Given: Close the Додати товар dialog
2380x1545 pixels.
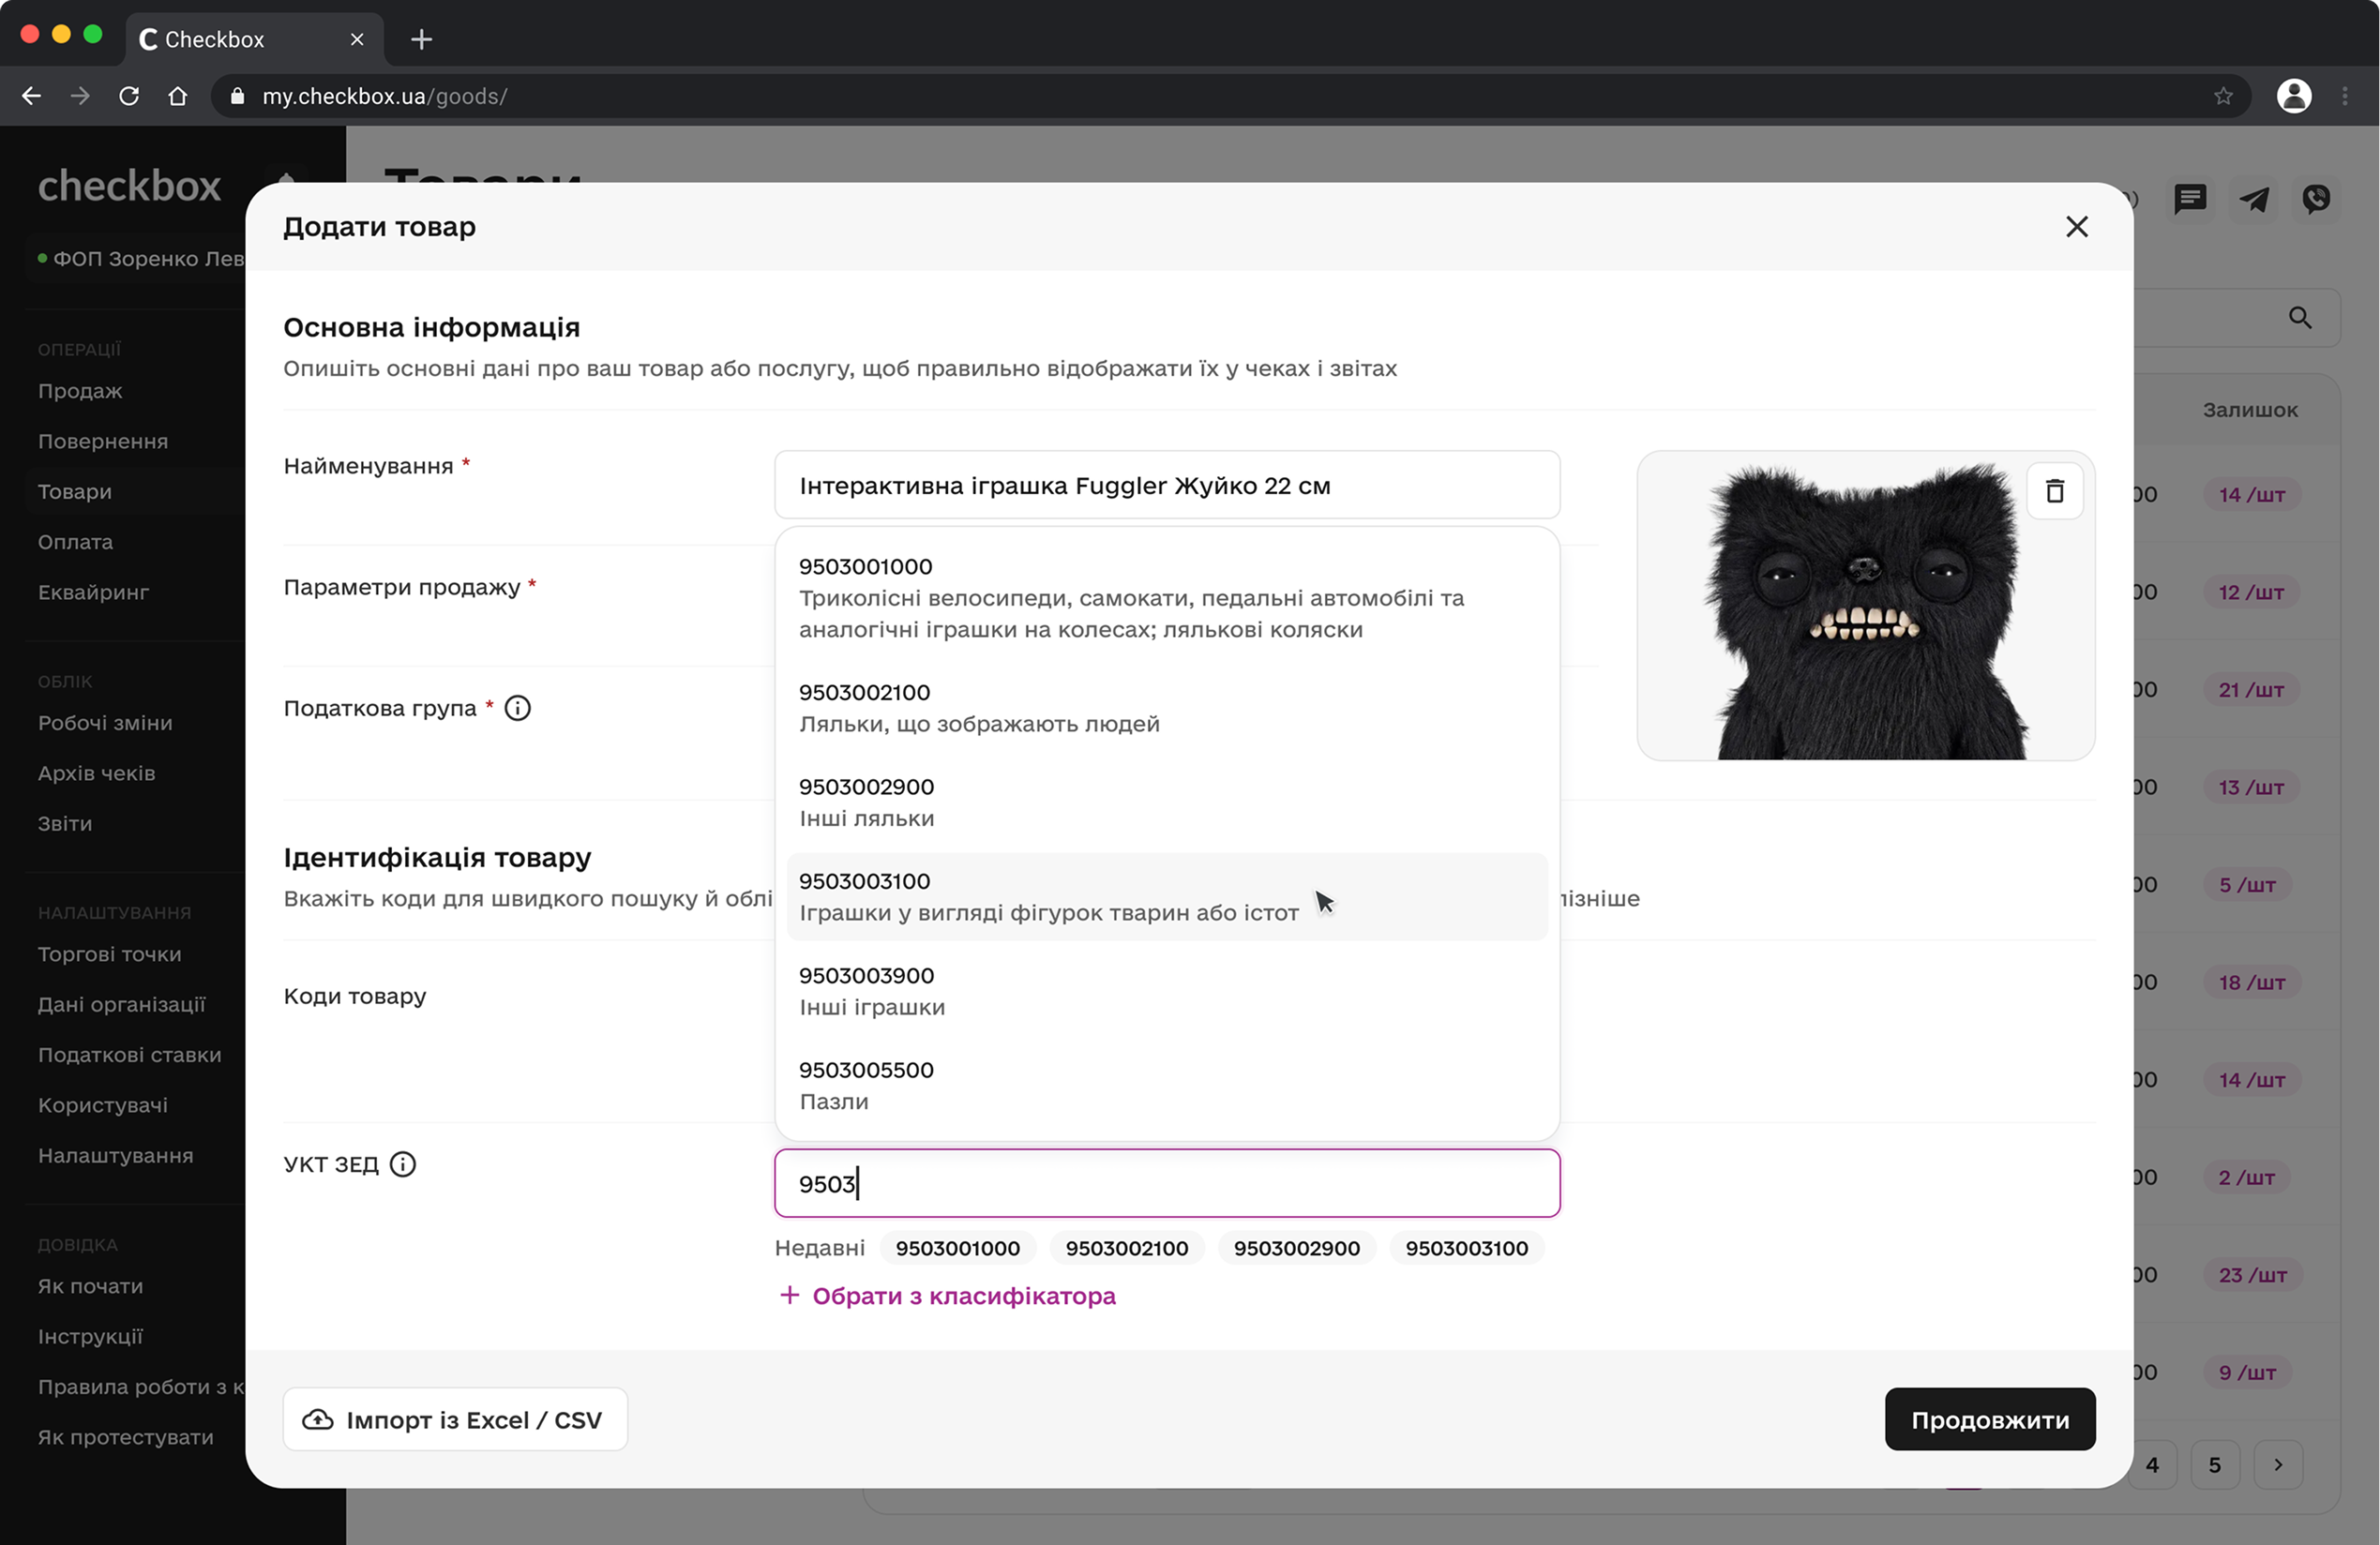Looking at the screenshot, I should point(2076,227).
